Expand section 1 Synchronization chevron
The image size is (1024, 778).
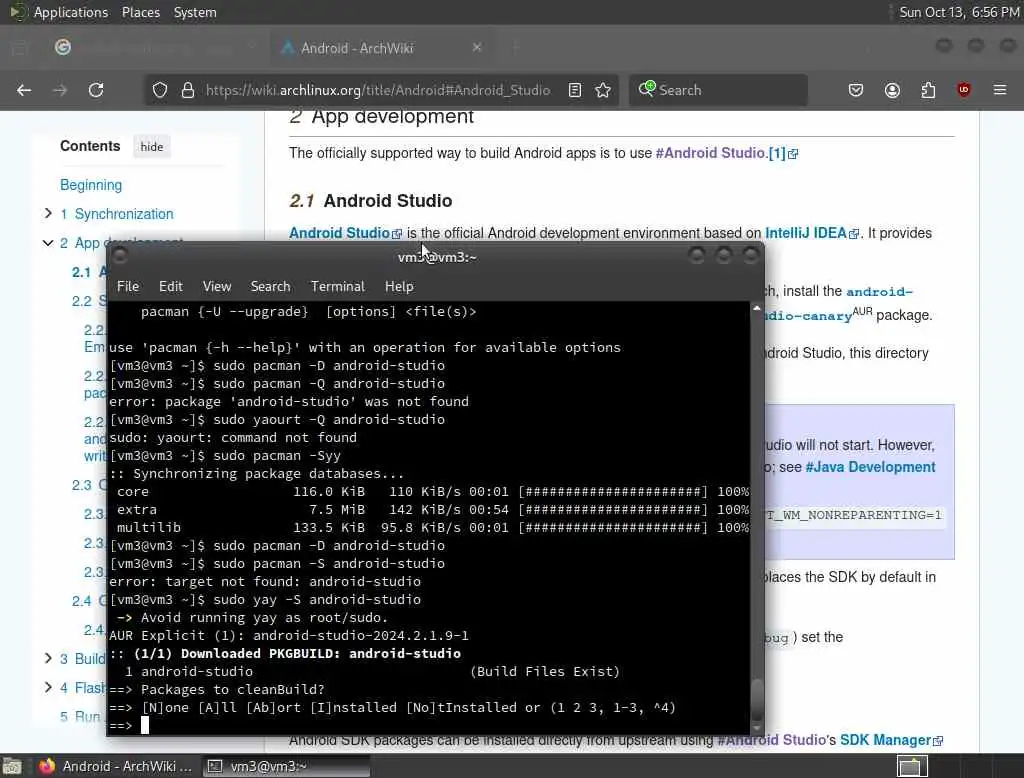click(x=48, y=213)
